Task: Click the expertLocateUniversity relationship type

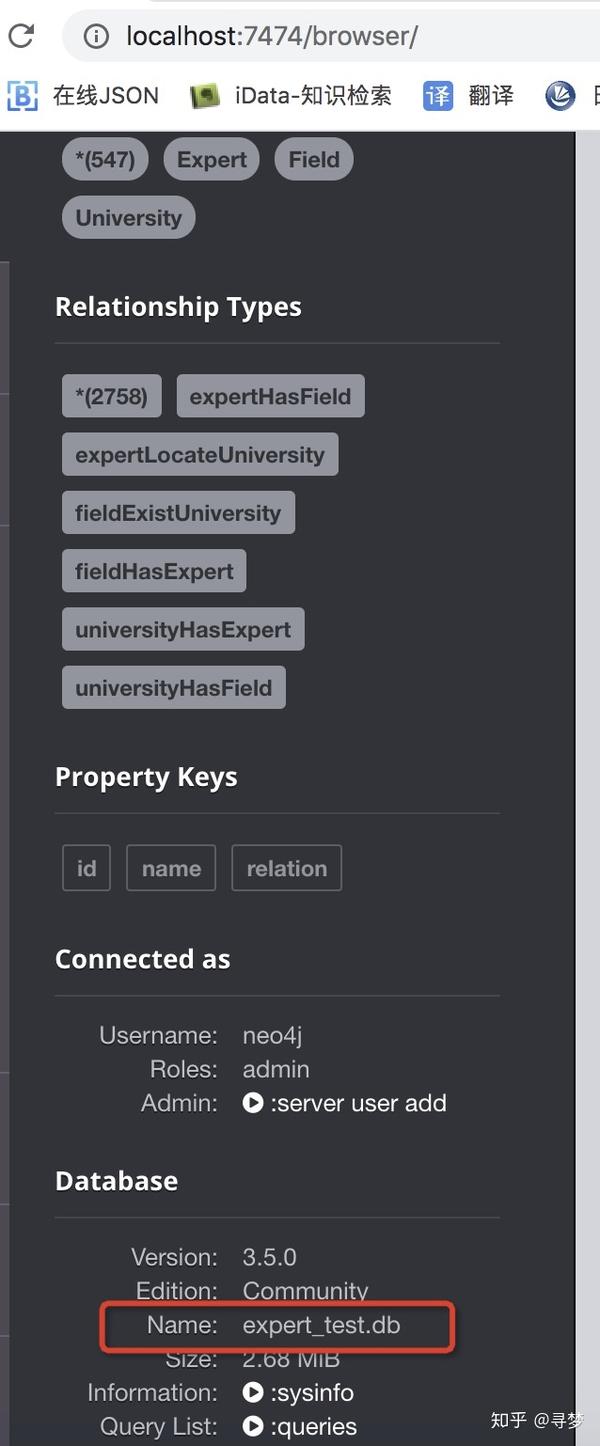Action: coord(200,455)
